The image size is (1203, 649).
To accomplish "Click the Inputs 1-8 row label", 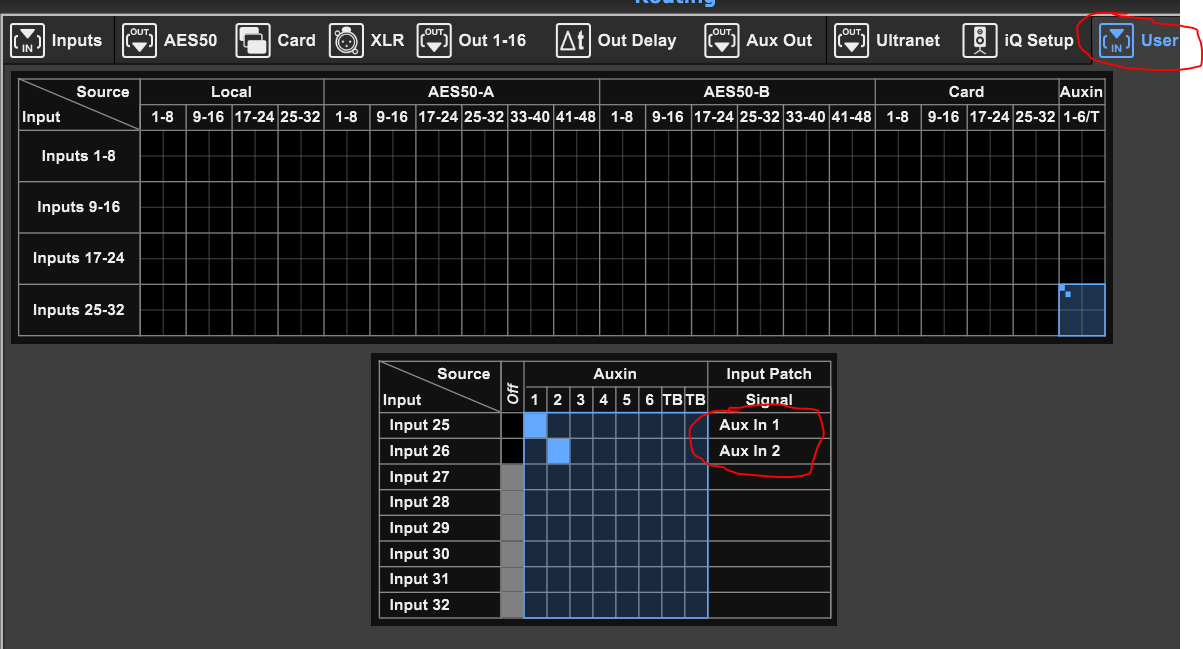I will pos(79,156).
